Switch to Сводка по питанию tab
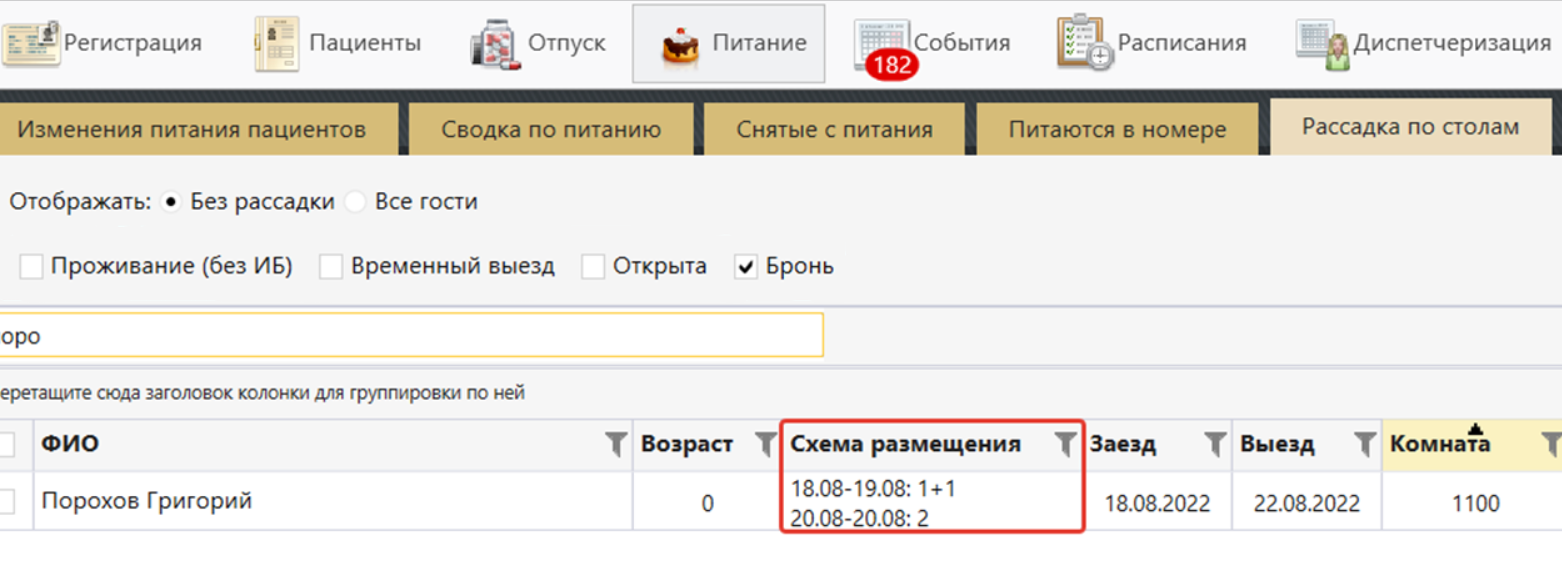 (551, 130)
